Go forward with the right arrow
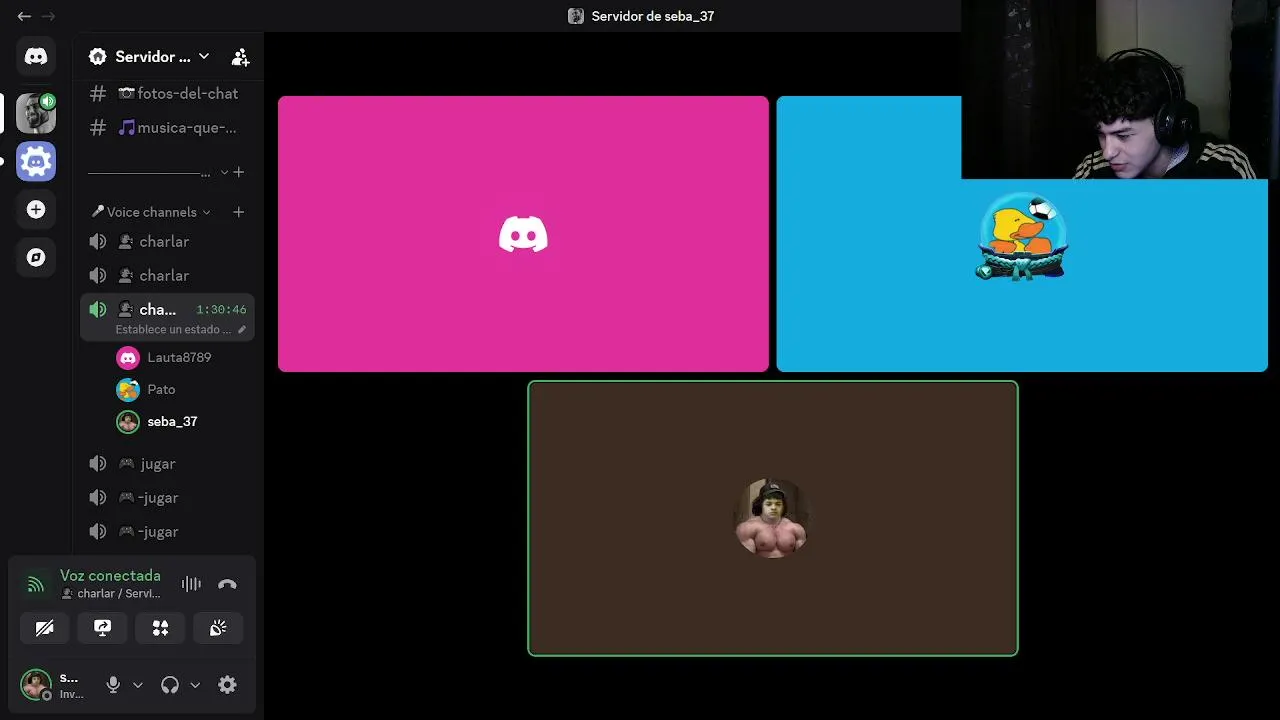 48,16
